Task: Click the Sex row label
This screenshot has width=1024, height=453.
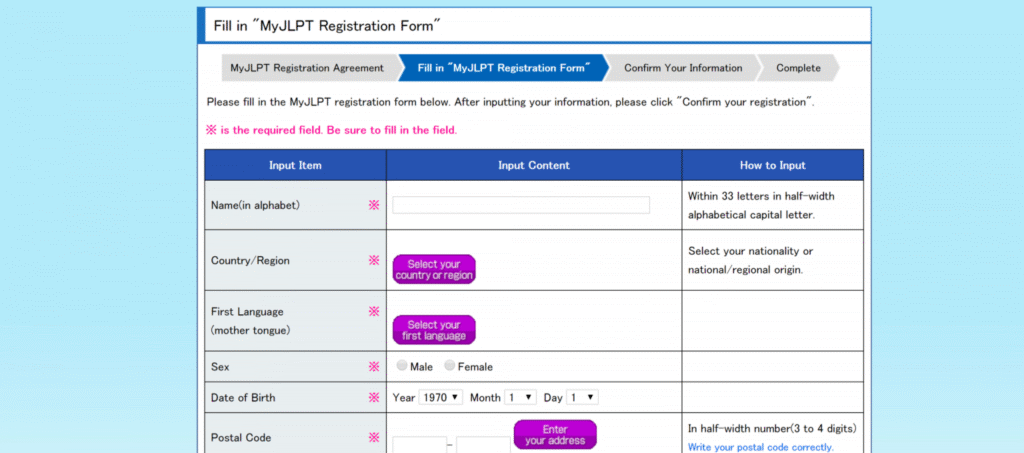Action: 220,367
